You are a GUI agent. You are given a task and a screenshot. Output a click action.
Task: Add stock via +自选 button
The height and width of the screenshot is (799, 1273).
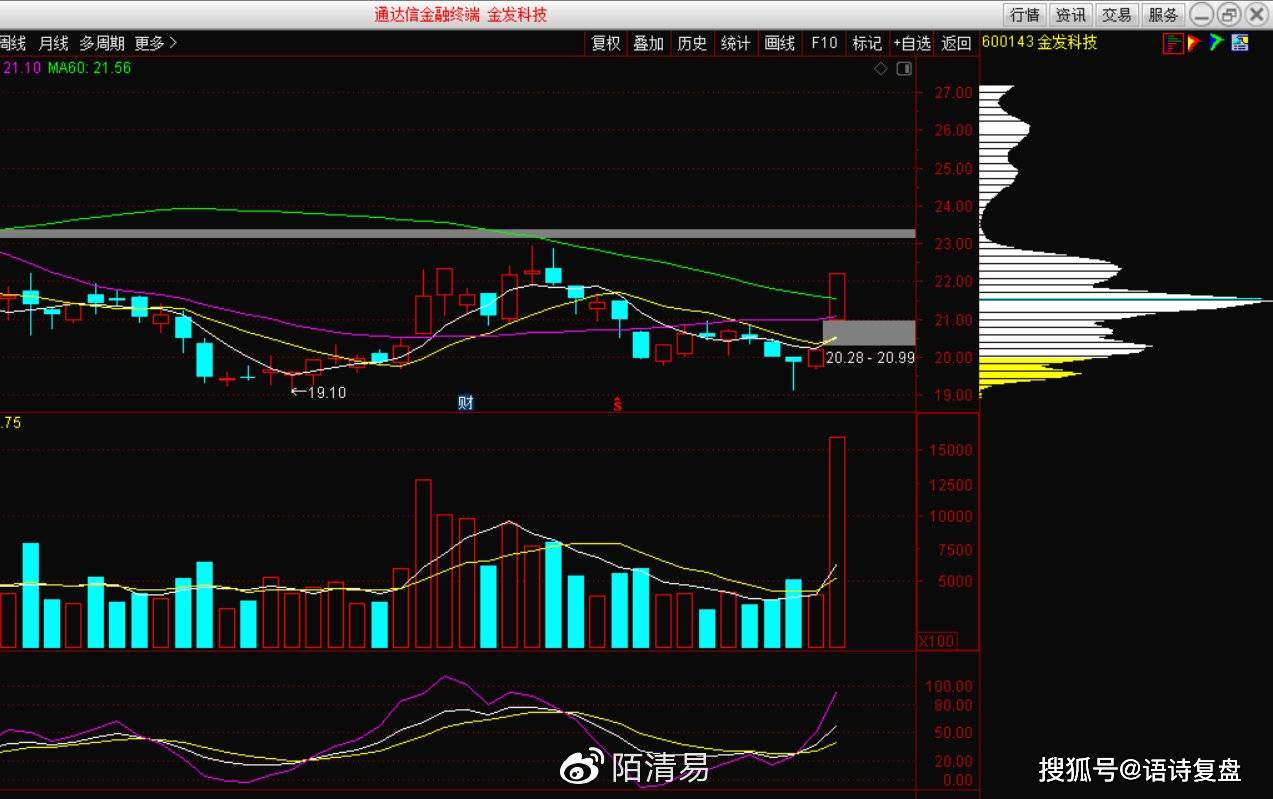pyautogui.click(x=912, y=43)
